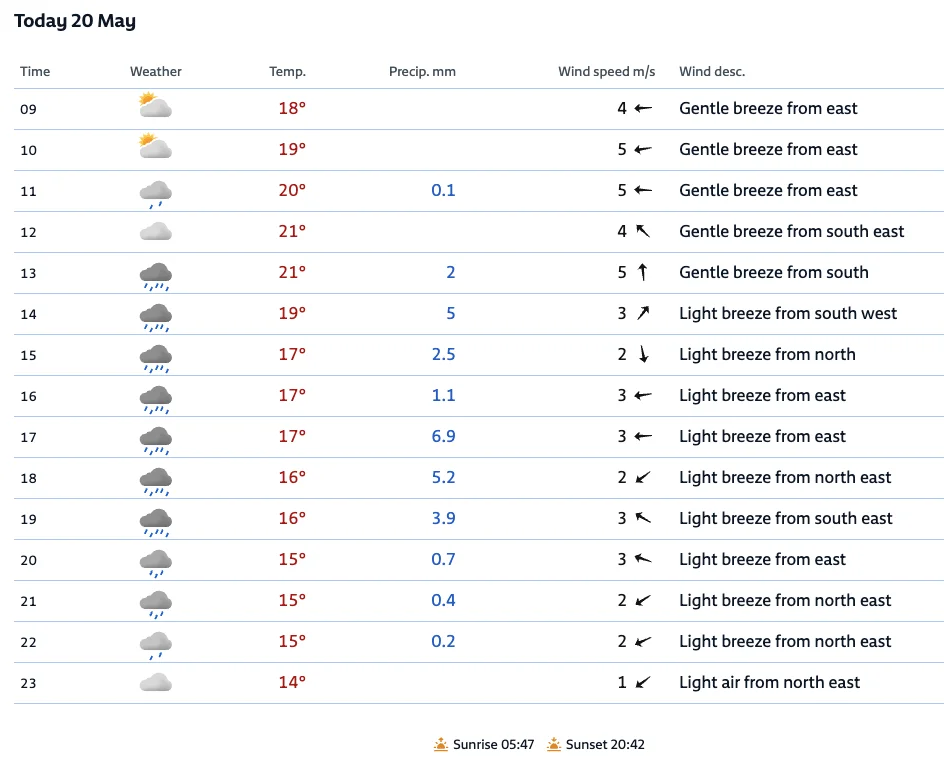Screen dimensions: 944x768
Task: Click the sunset icon next to 20:42
Action: pos(554,745)
